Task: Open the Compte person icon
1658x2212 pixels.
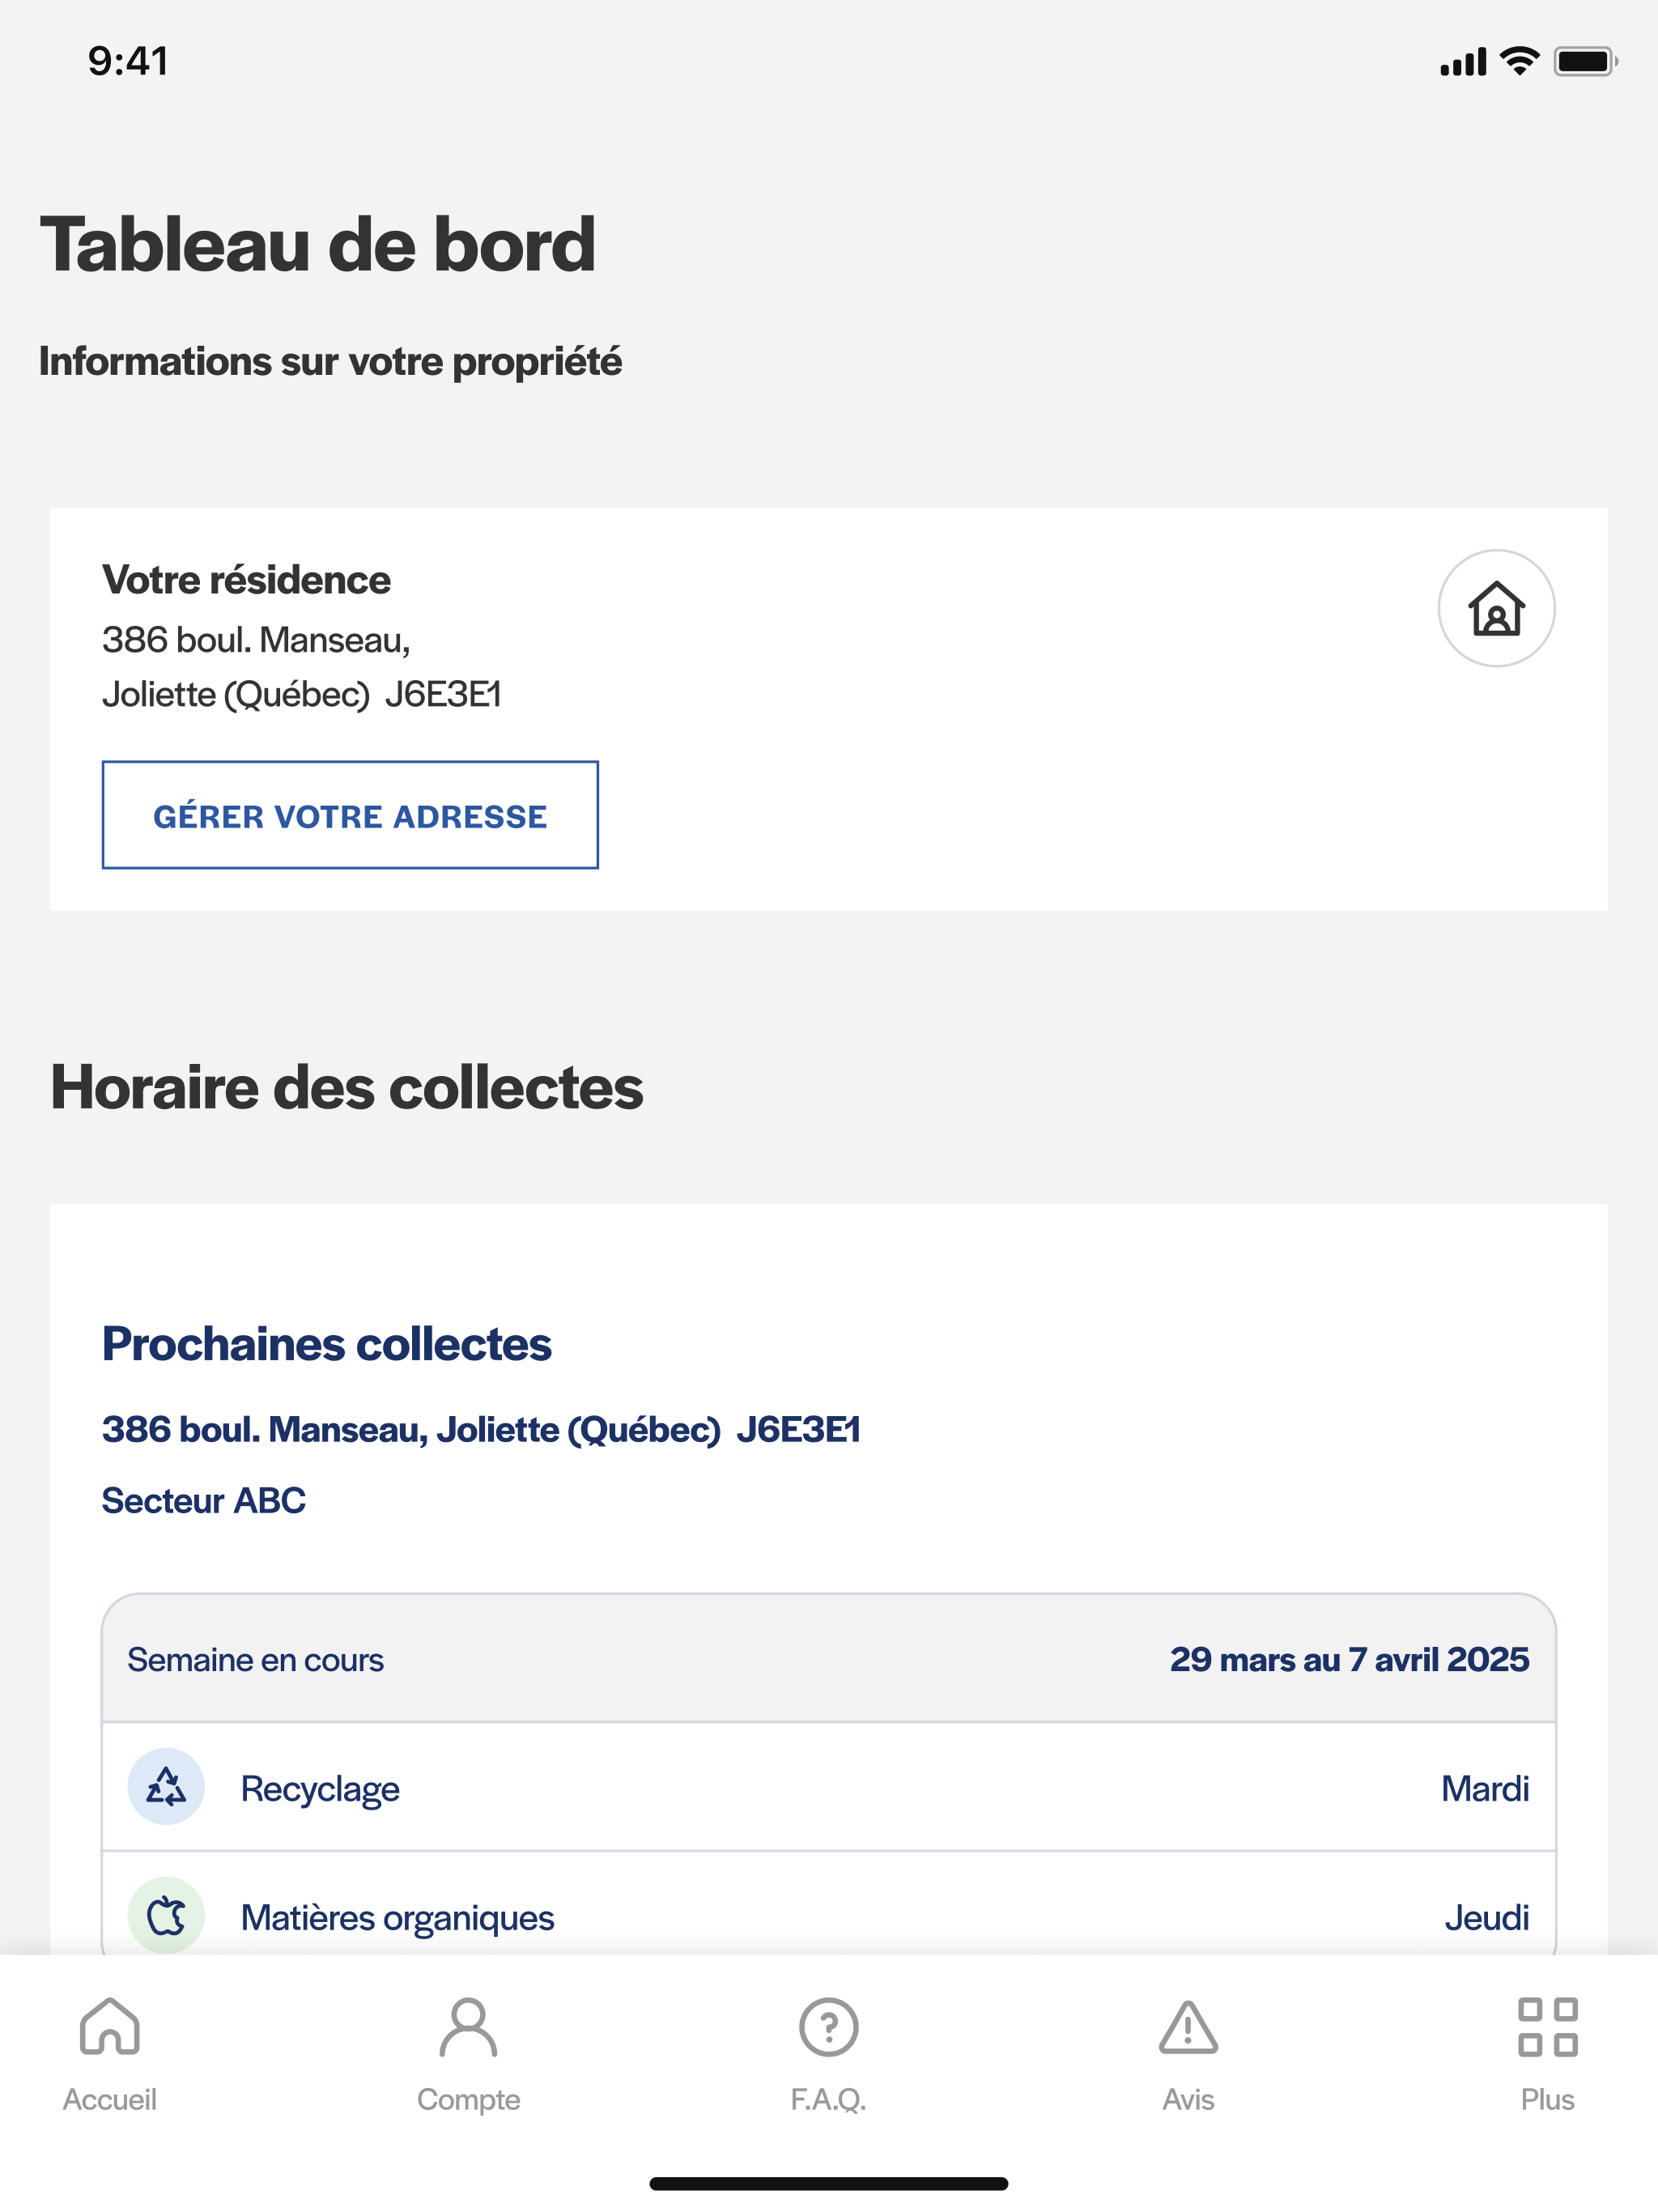Action: 468,2027
